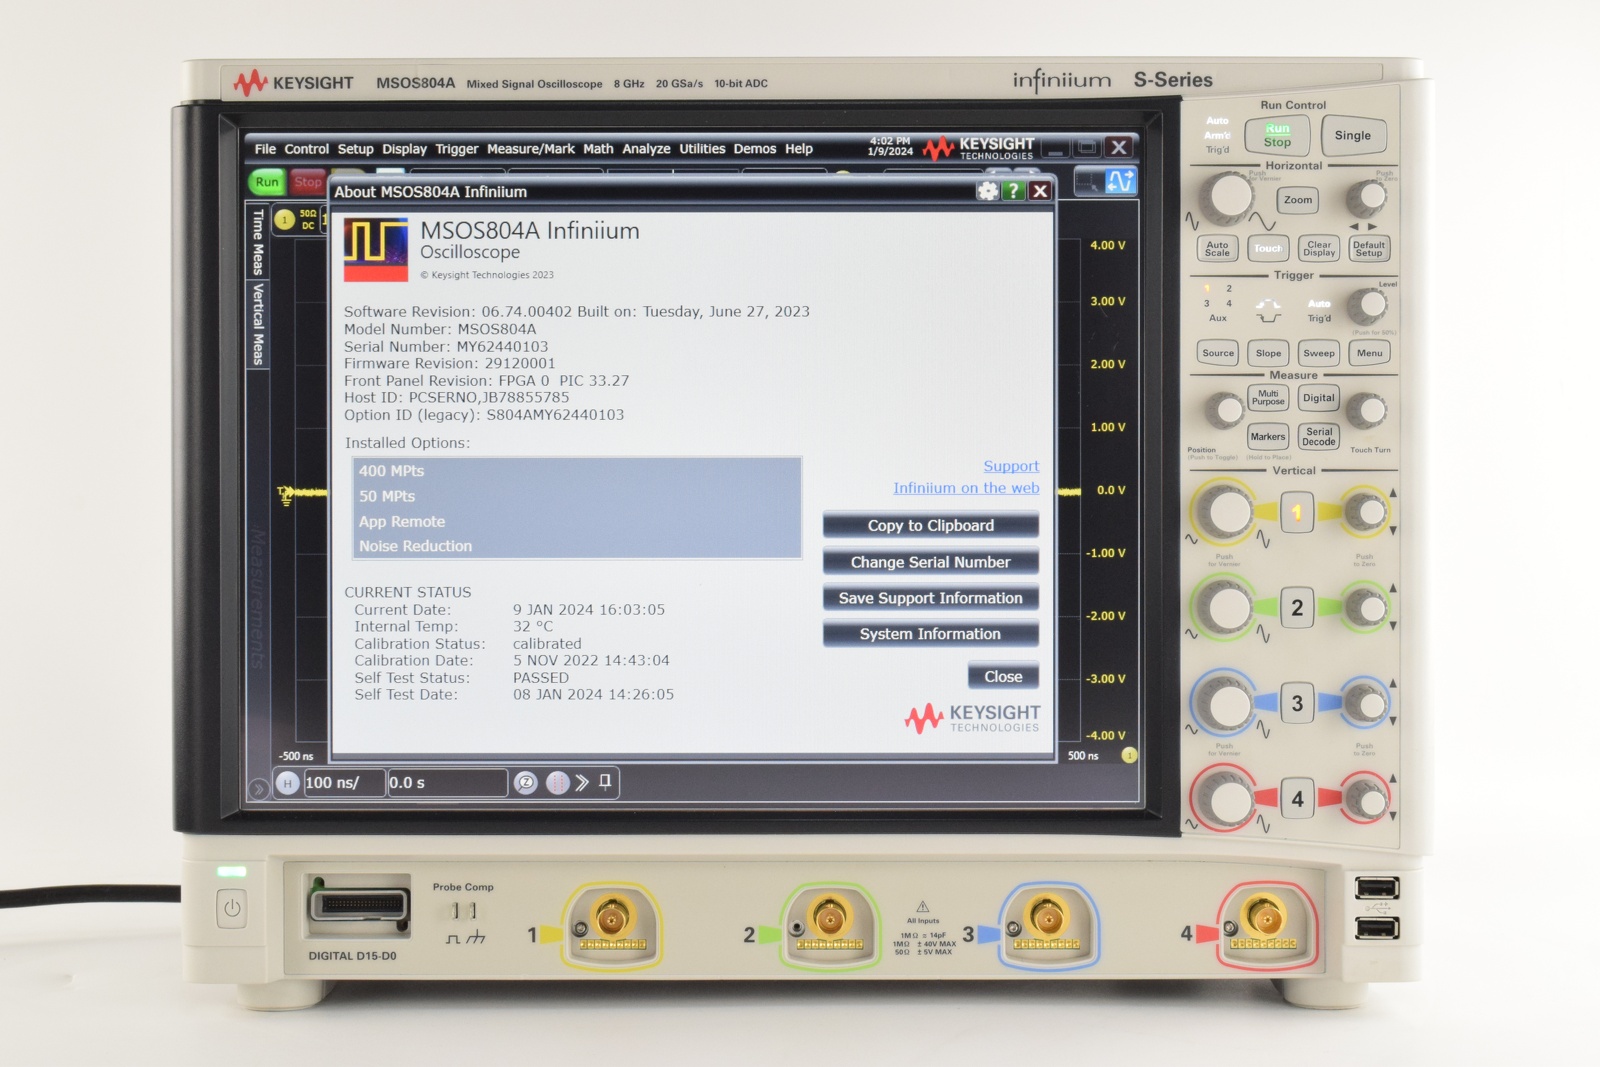1600x1067 pixels.
Task: Open the Infiniium on the web link
Action: click(966, 488)
